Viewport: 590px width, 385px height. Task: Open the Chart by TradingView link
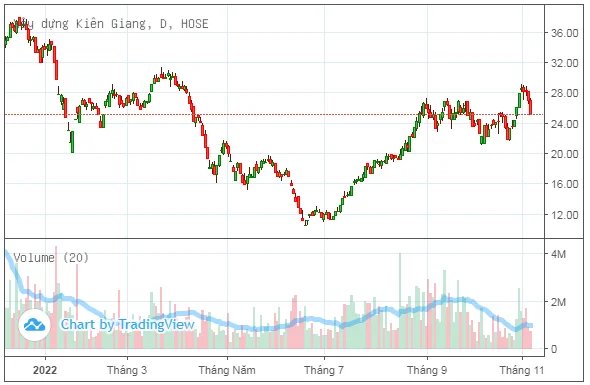[128, 324]
